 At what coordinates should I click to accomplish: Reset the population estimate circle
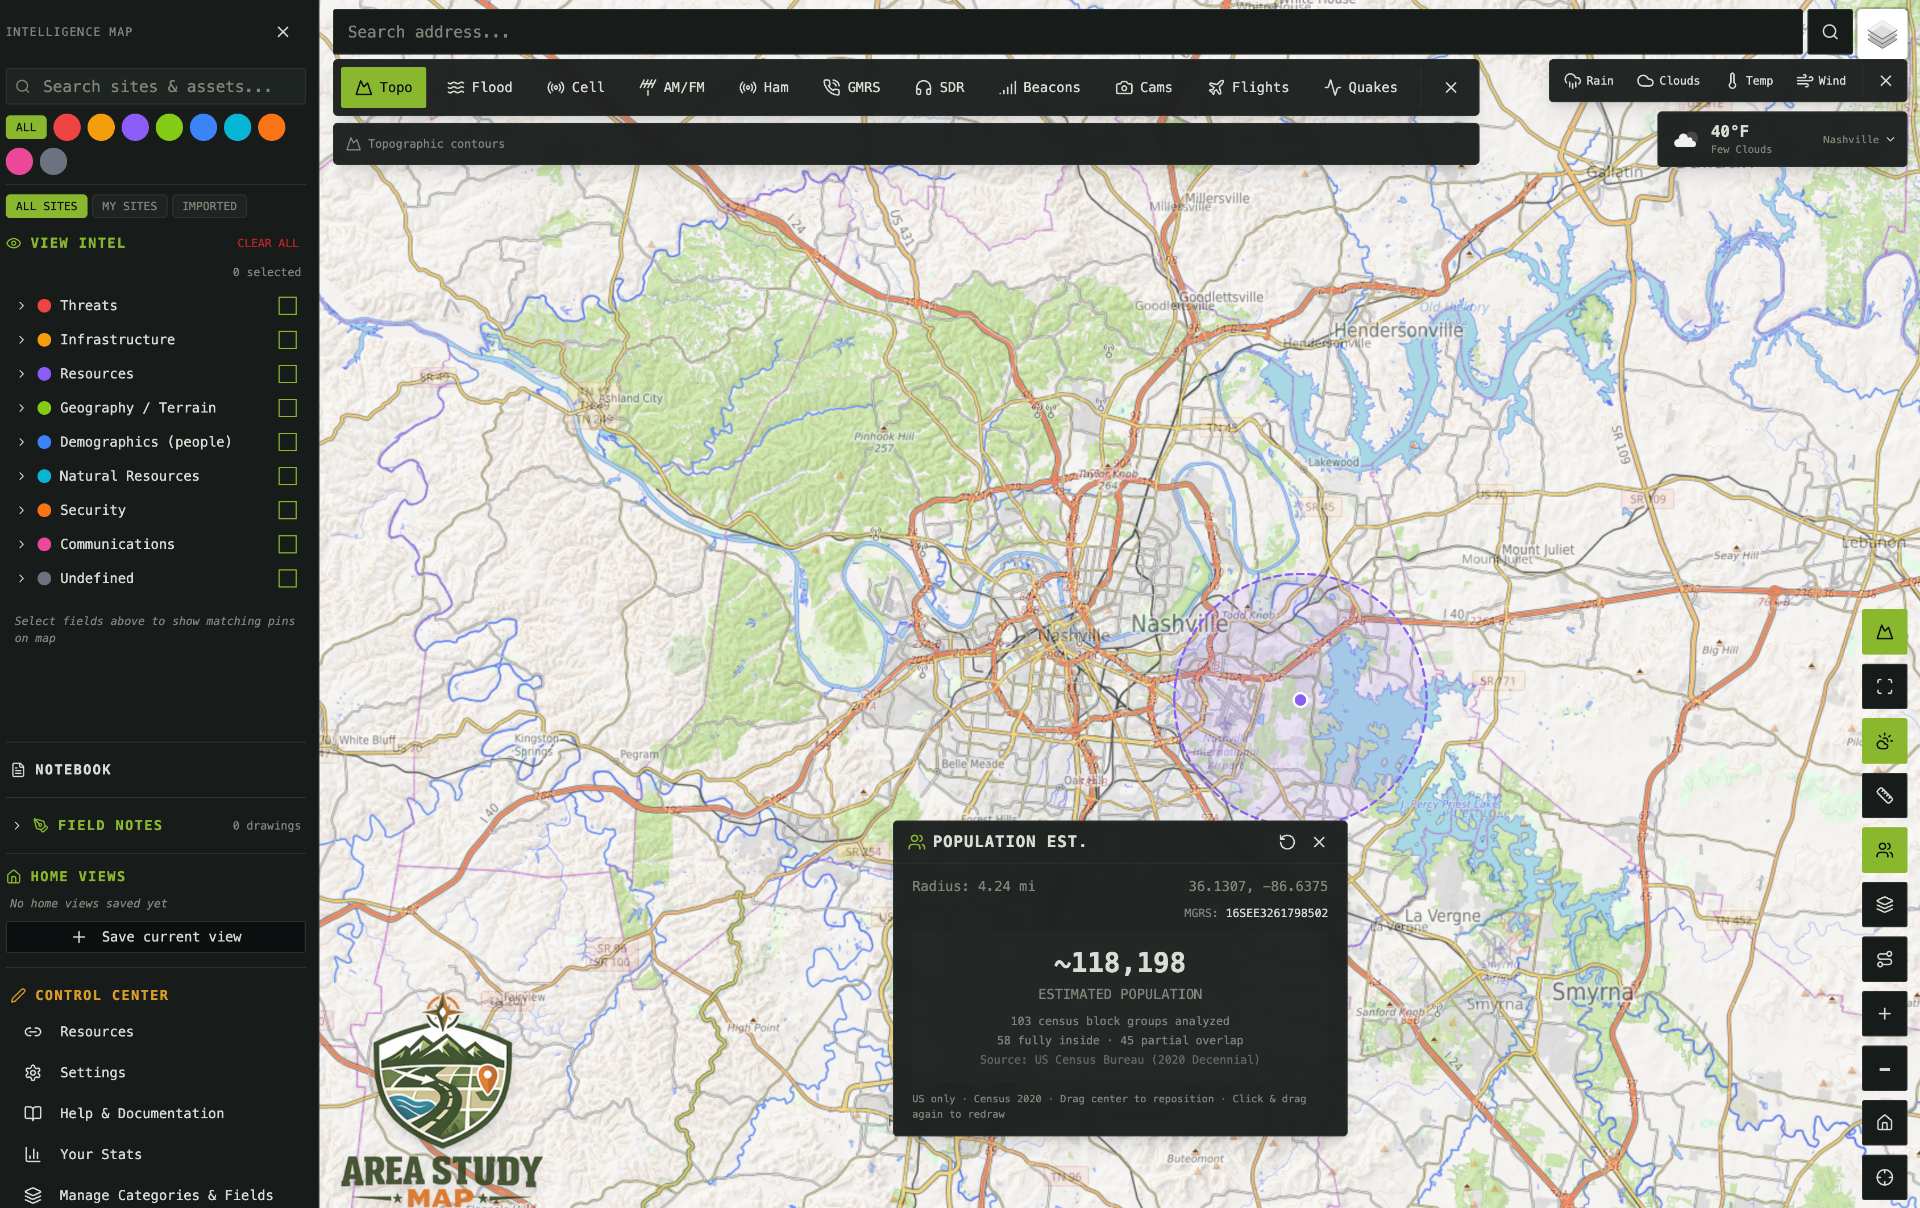[x=1287, y=842]
